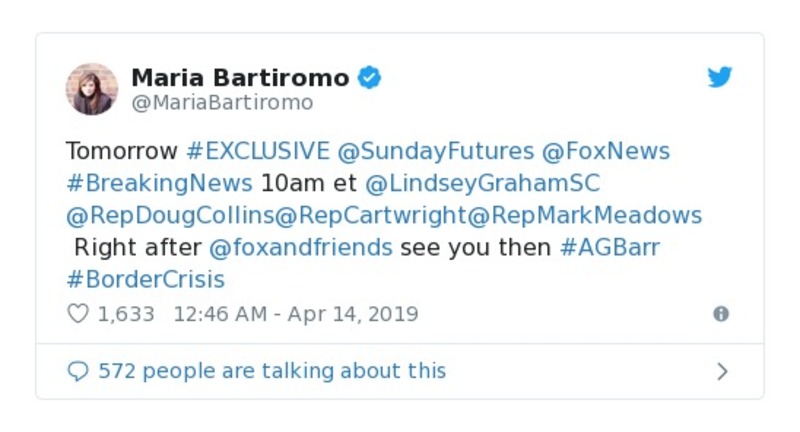
Task: Visit the @SundayFutures mention
Action: coord(436,151)
